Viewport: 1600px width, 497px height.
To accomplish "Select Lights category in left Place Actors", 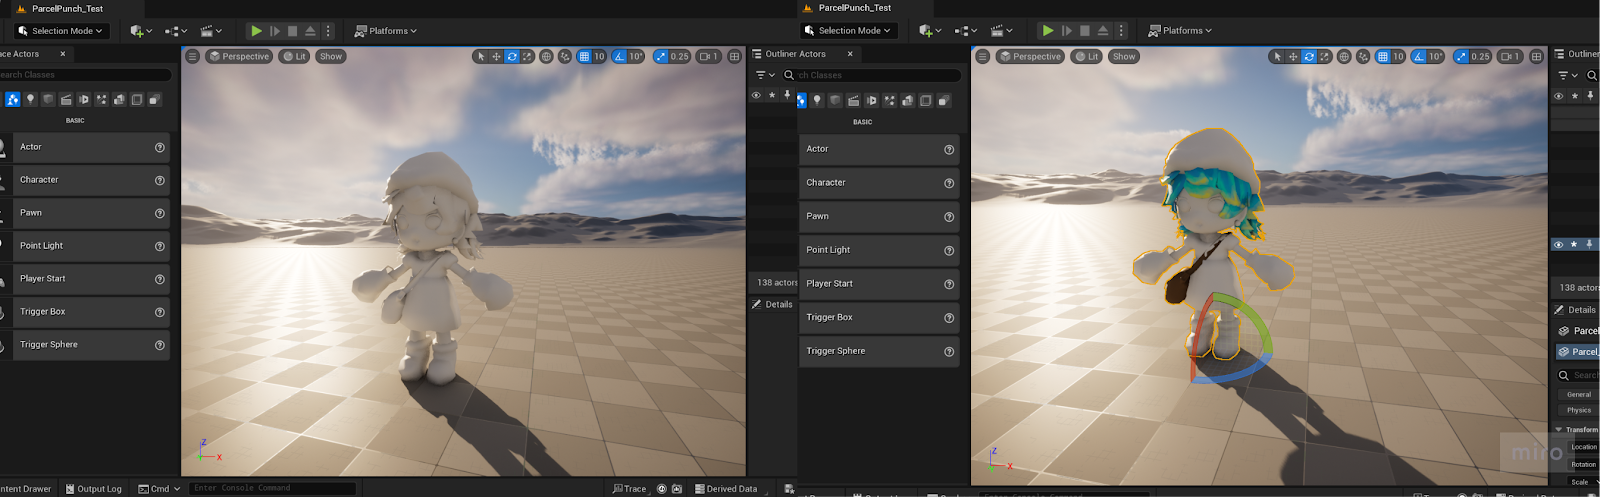I will pyautogui.click(x=30, y=99).
